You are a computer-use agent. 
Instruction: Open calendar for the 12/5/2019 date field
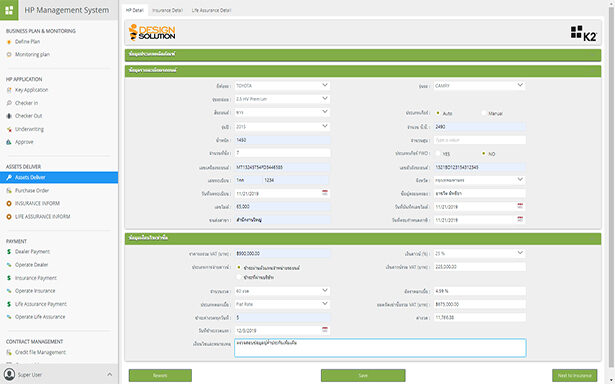coord(325,330)
